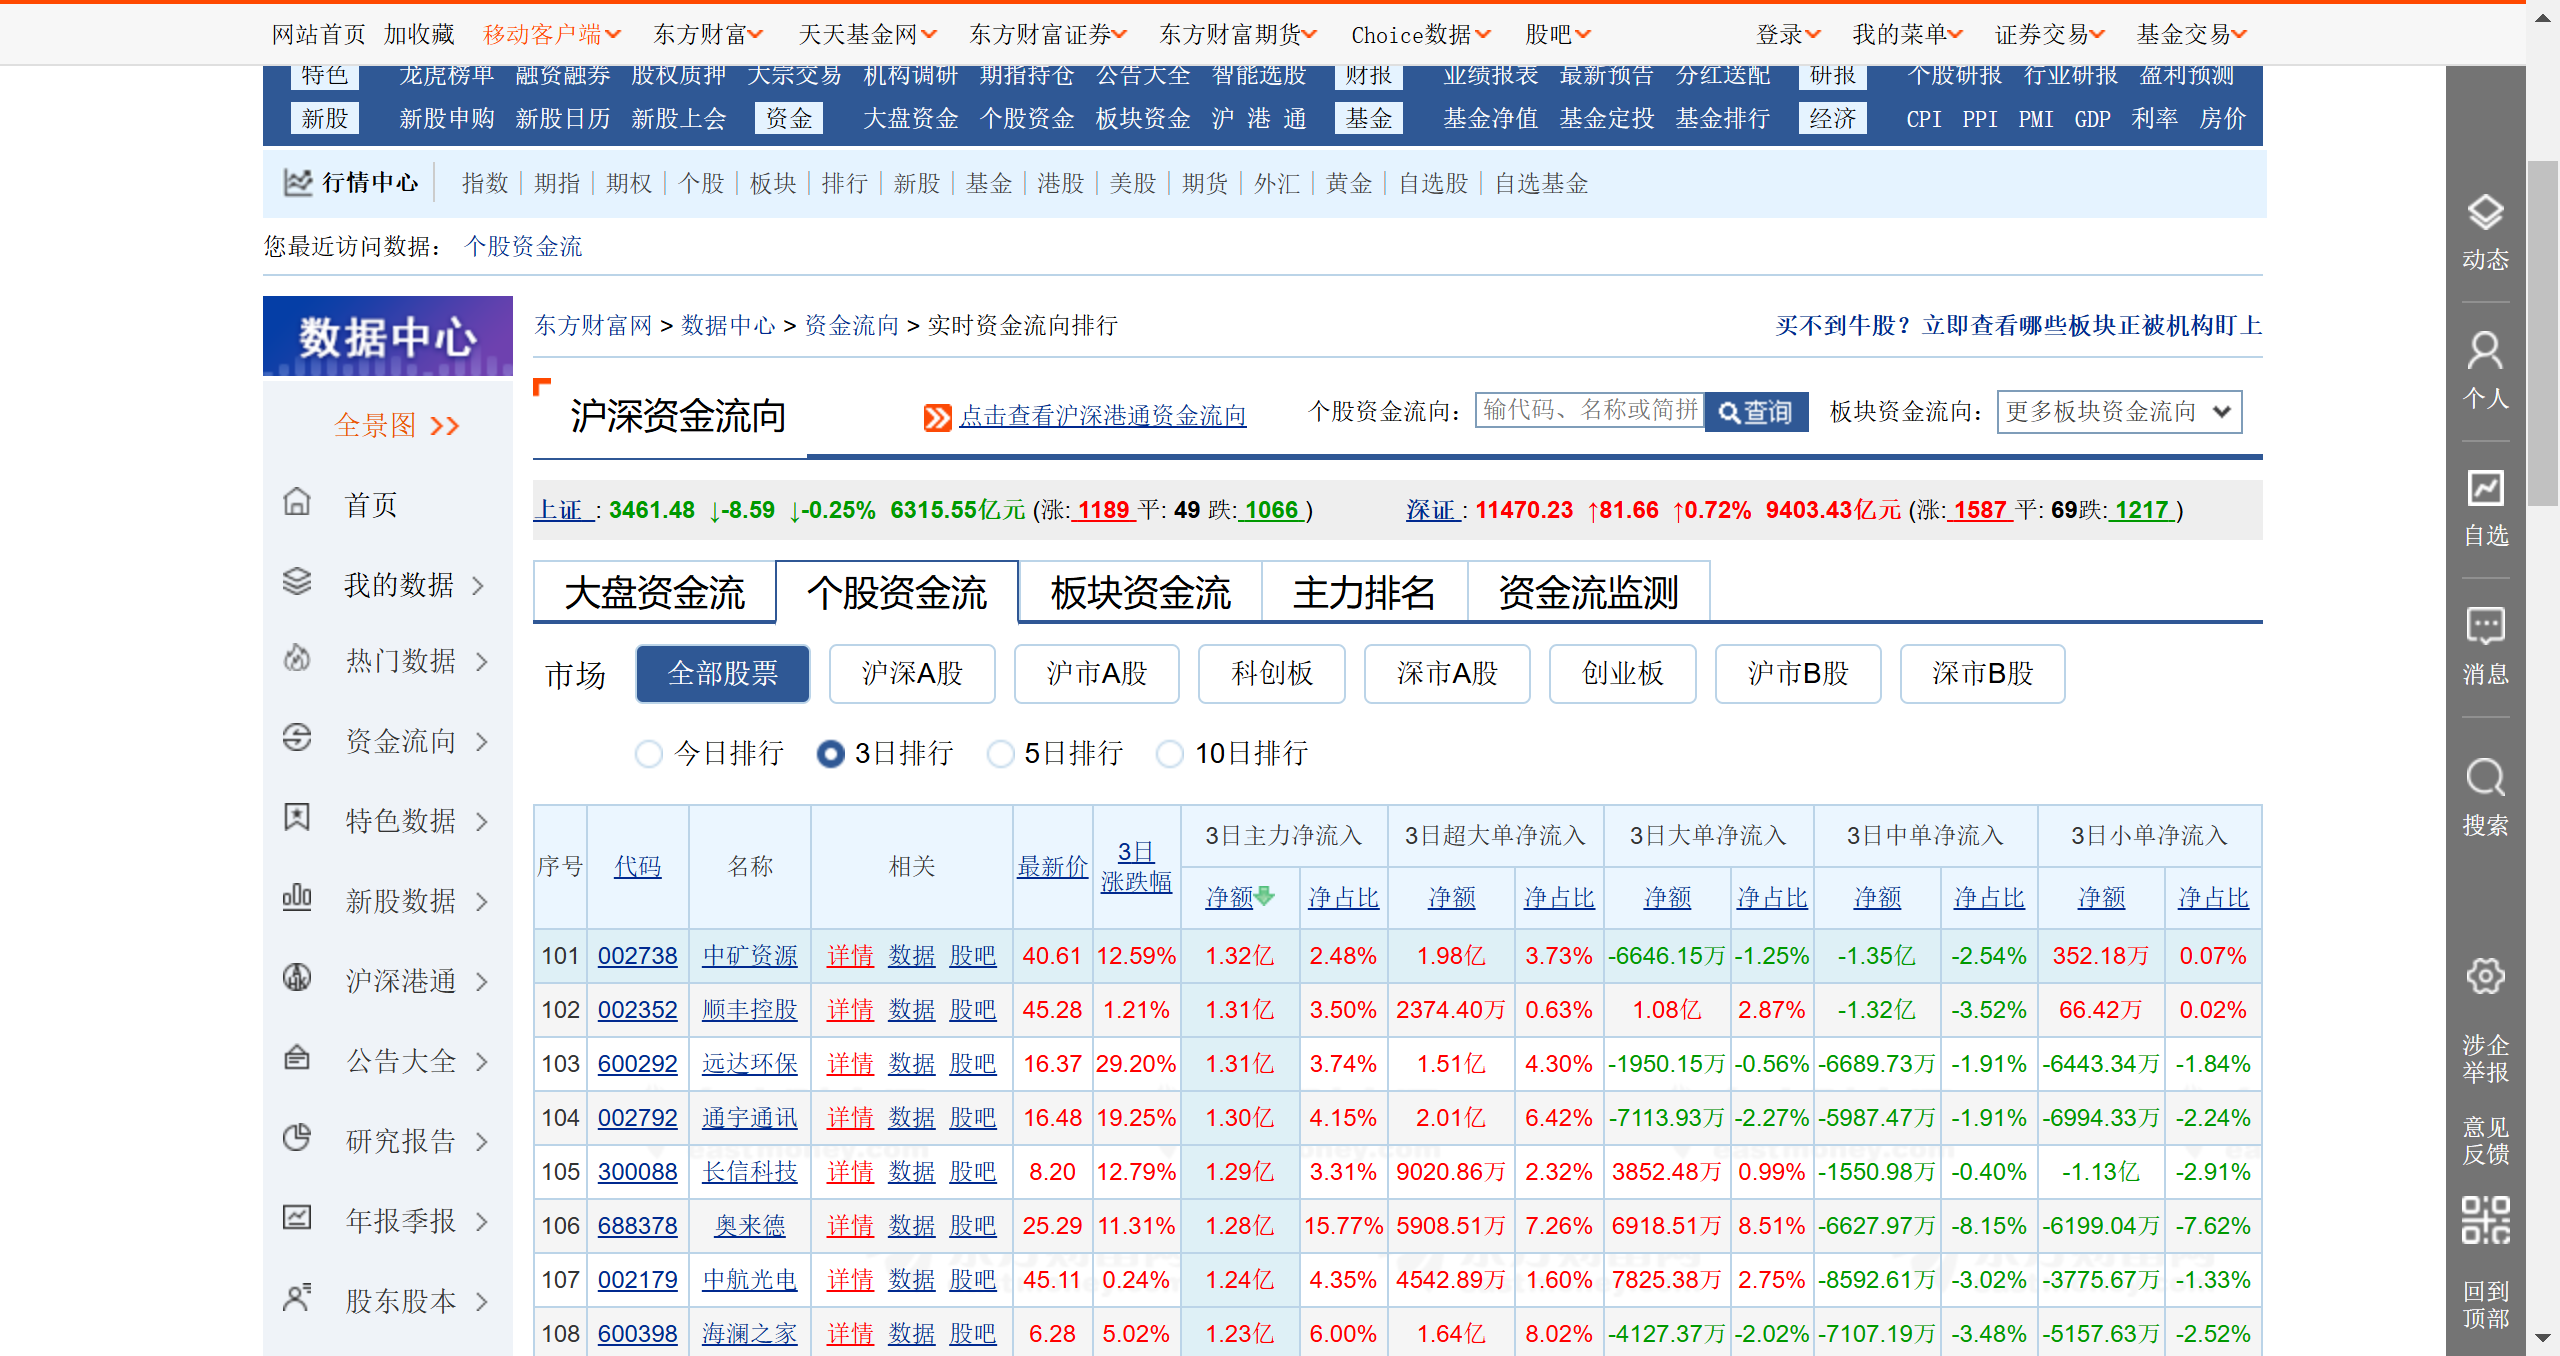The width and height of the screenshot is (2560, 1356).
Task: Select the 今日排行 radio button
Action: coord(649,754)
